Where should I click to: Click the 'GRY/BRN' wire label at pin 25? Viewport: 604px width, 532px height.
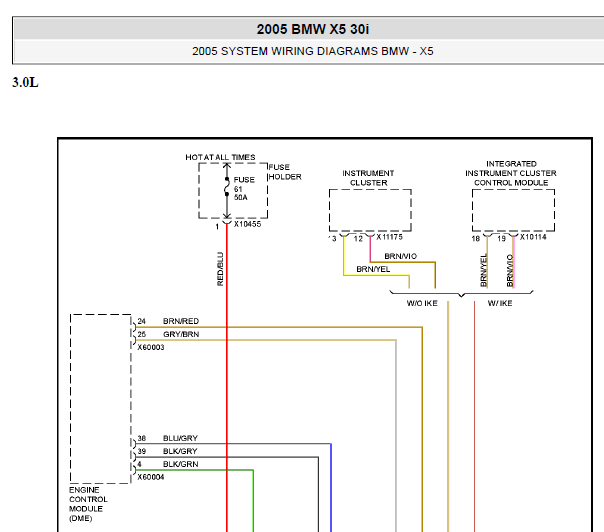[181, 334]
